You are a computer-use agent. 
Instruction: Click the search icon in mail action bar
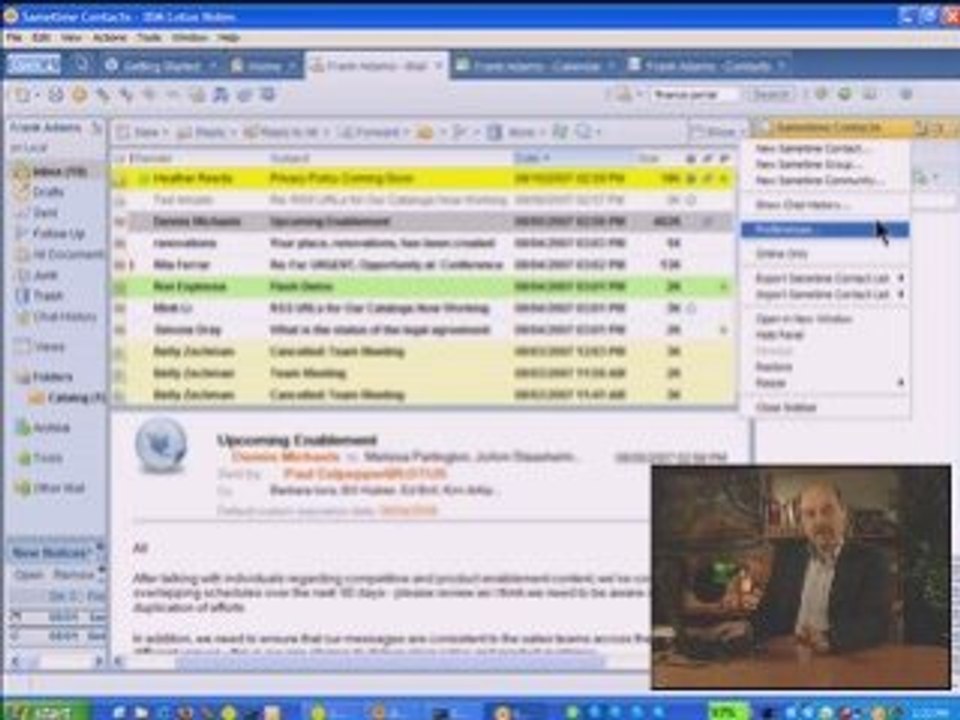click(585, 132)
